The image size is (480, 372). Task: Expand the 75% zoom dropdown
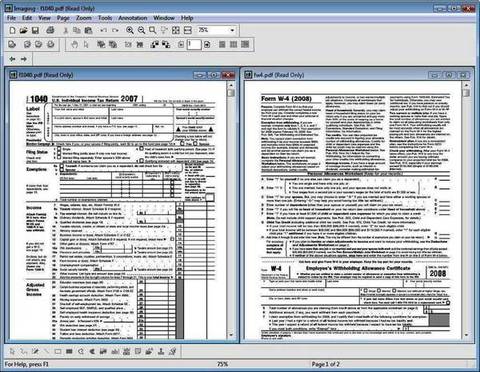[x=232, y=30]
